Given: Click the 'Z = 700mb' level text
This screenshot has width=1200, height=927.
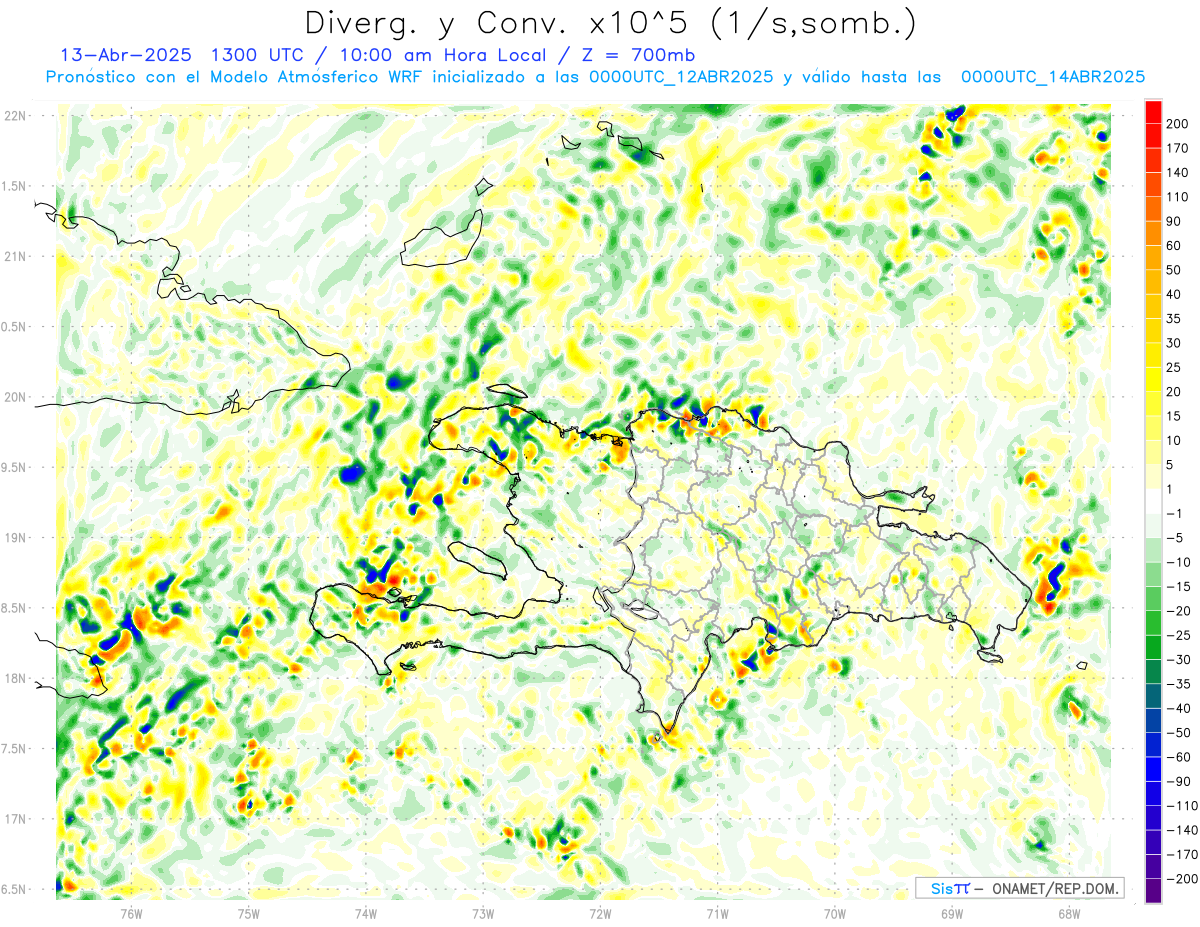Looking at the screenshot, I should click(x=640, y=55).
